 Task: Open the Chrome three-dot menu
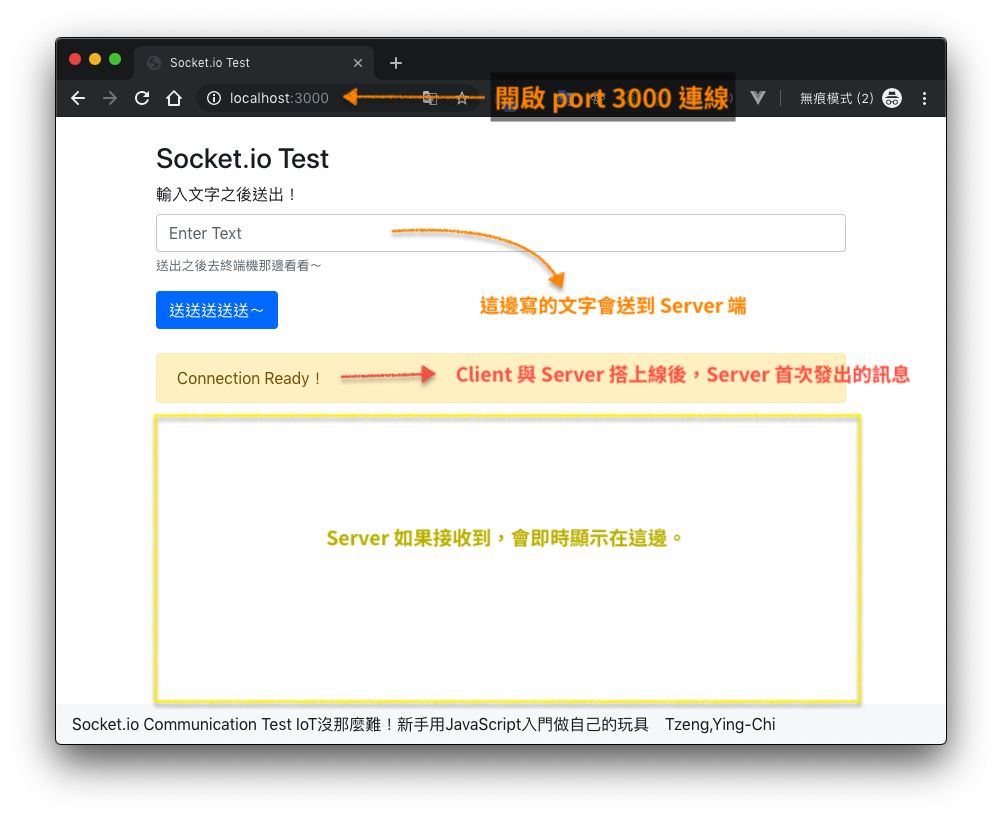pos(924,98)
